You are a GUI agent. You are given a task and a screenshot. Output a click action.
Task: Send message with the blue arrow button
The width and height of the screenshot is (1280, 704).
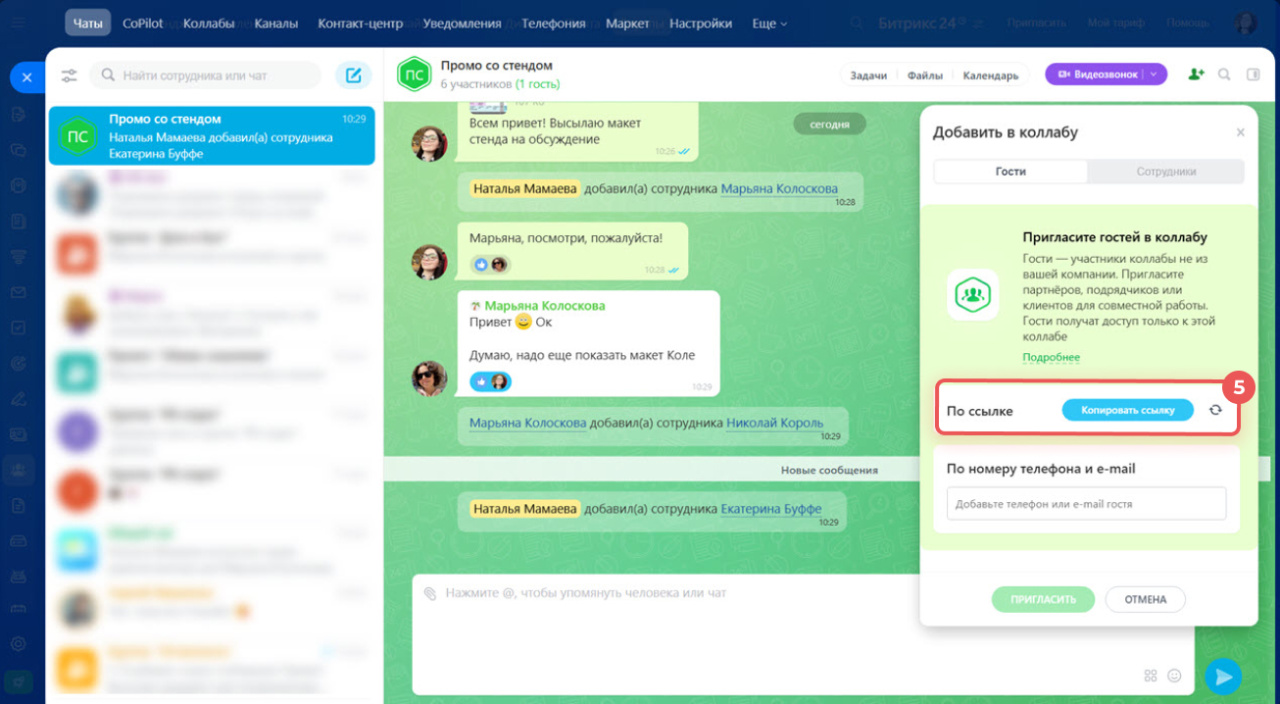coord(1223,677)
